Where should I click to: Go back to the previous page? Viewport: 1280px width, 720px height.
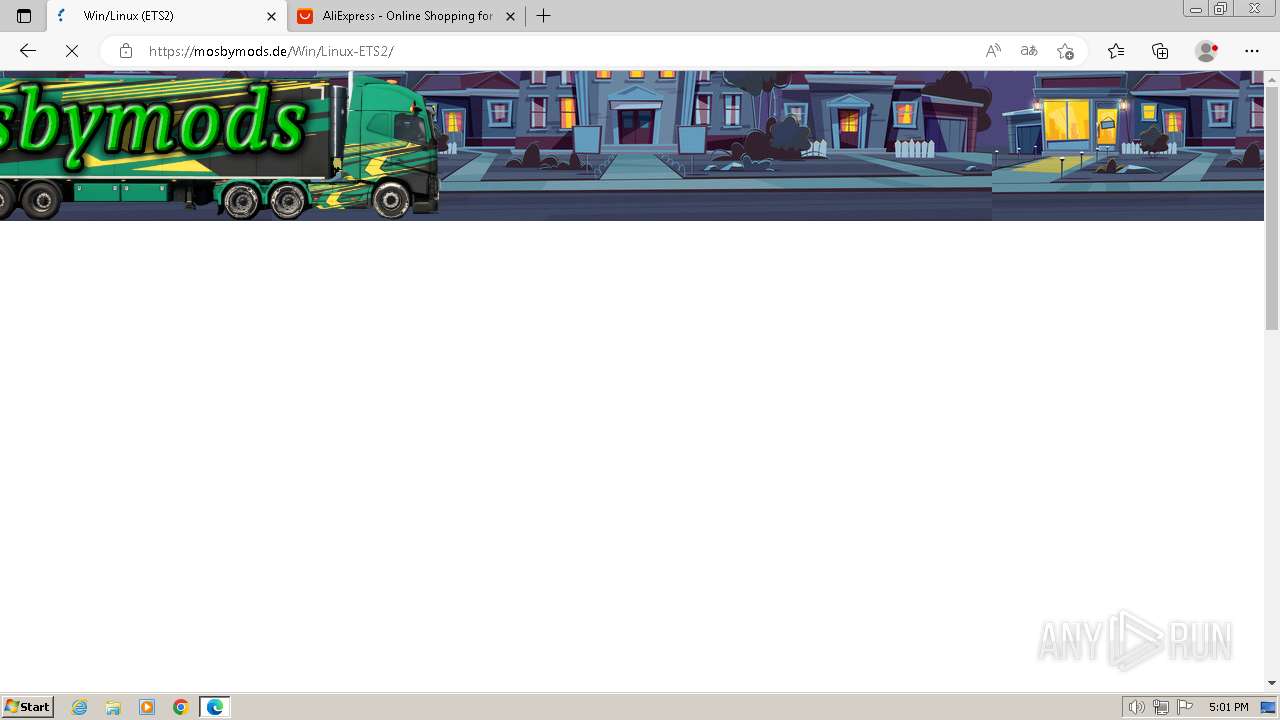point(28,51)
